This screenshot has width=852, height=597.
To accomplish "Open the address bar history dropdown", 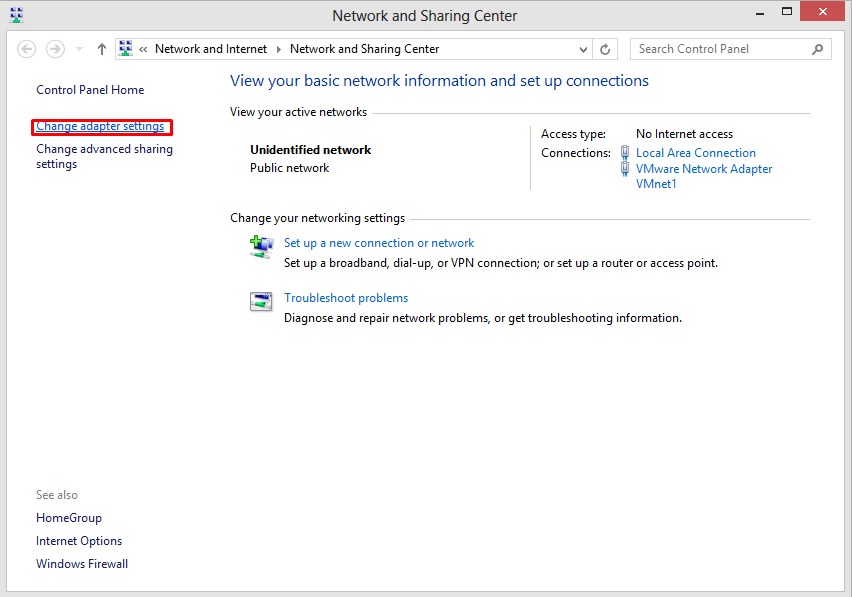I will click(x=583, y=49).
